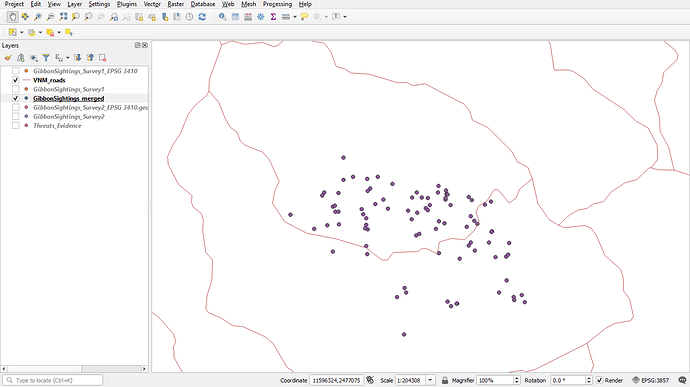
Task: Show the Threats_Evidence layer
Action: coord(16,125)
